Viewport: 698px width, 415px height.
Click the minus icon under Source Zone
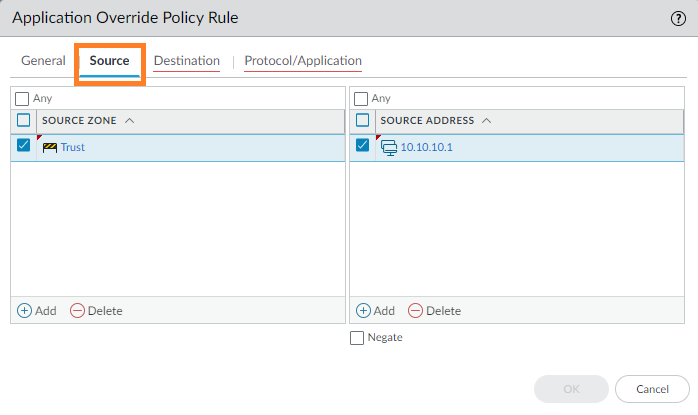click(x=77, y=311)
